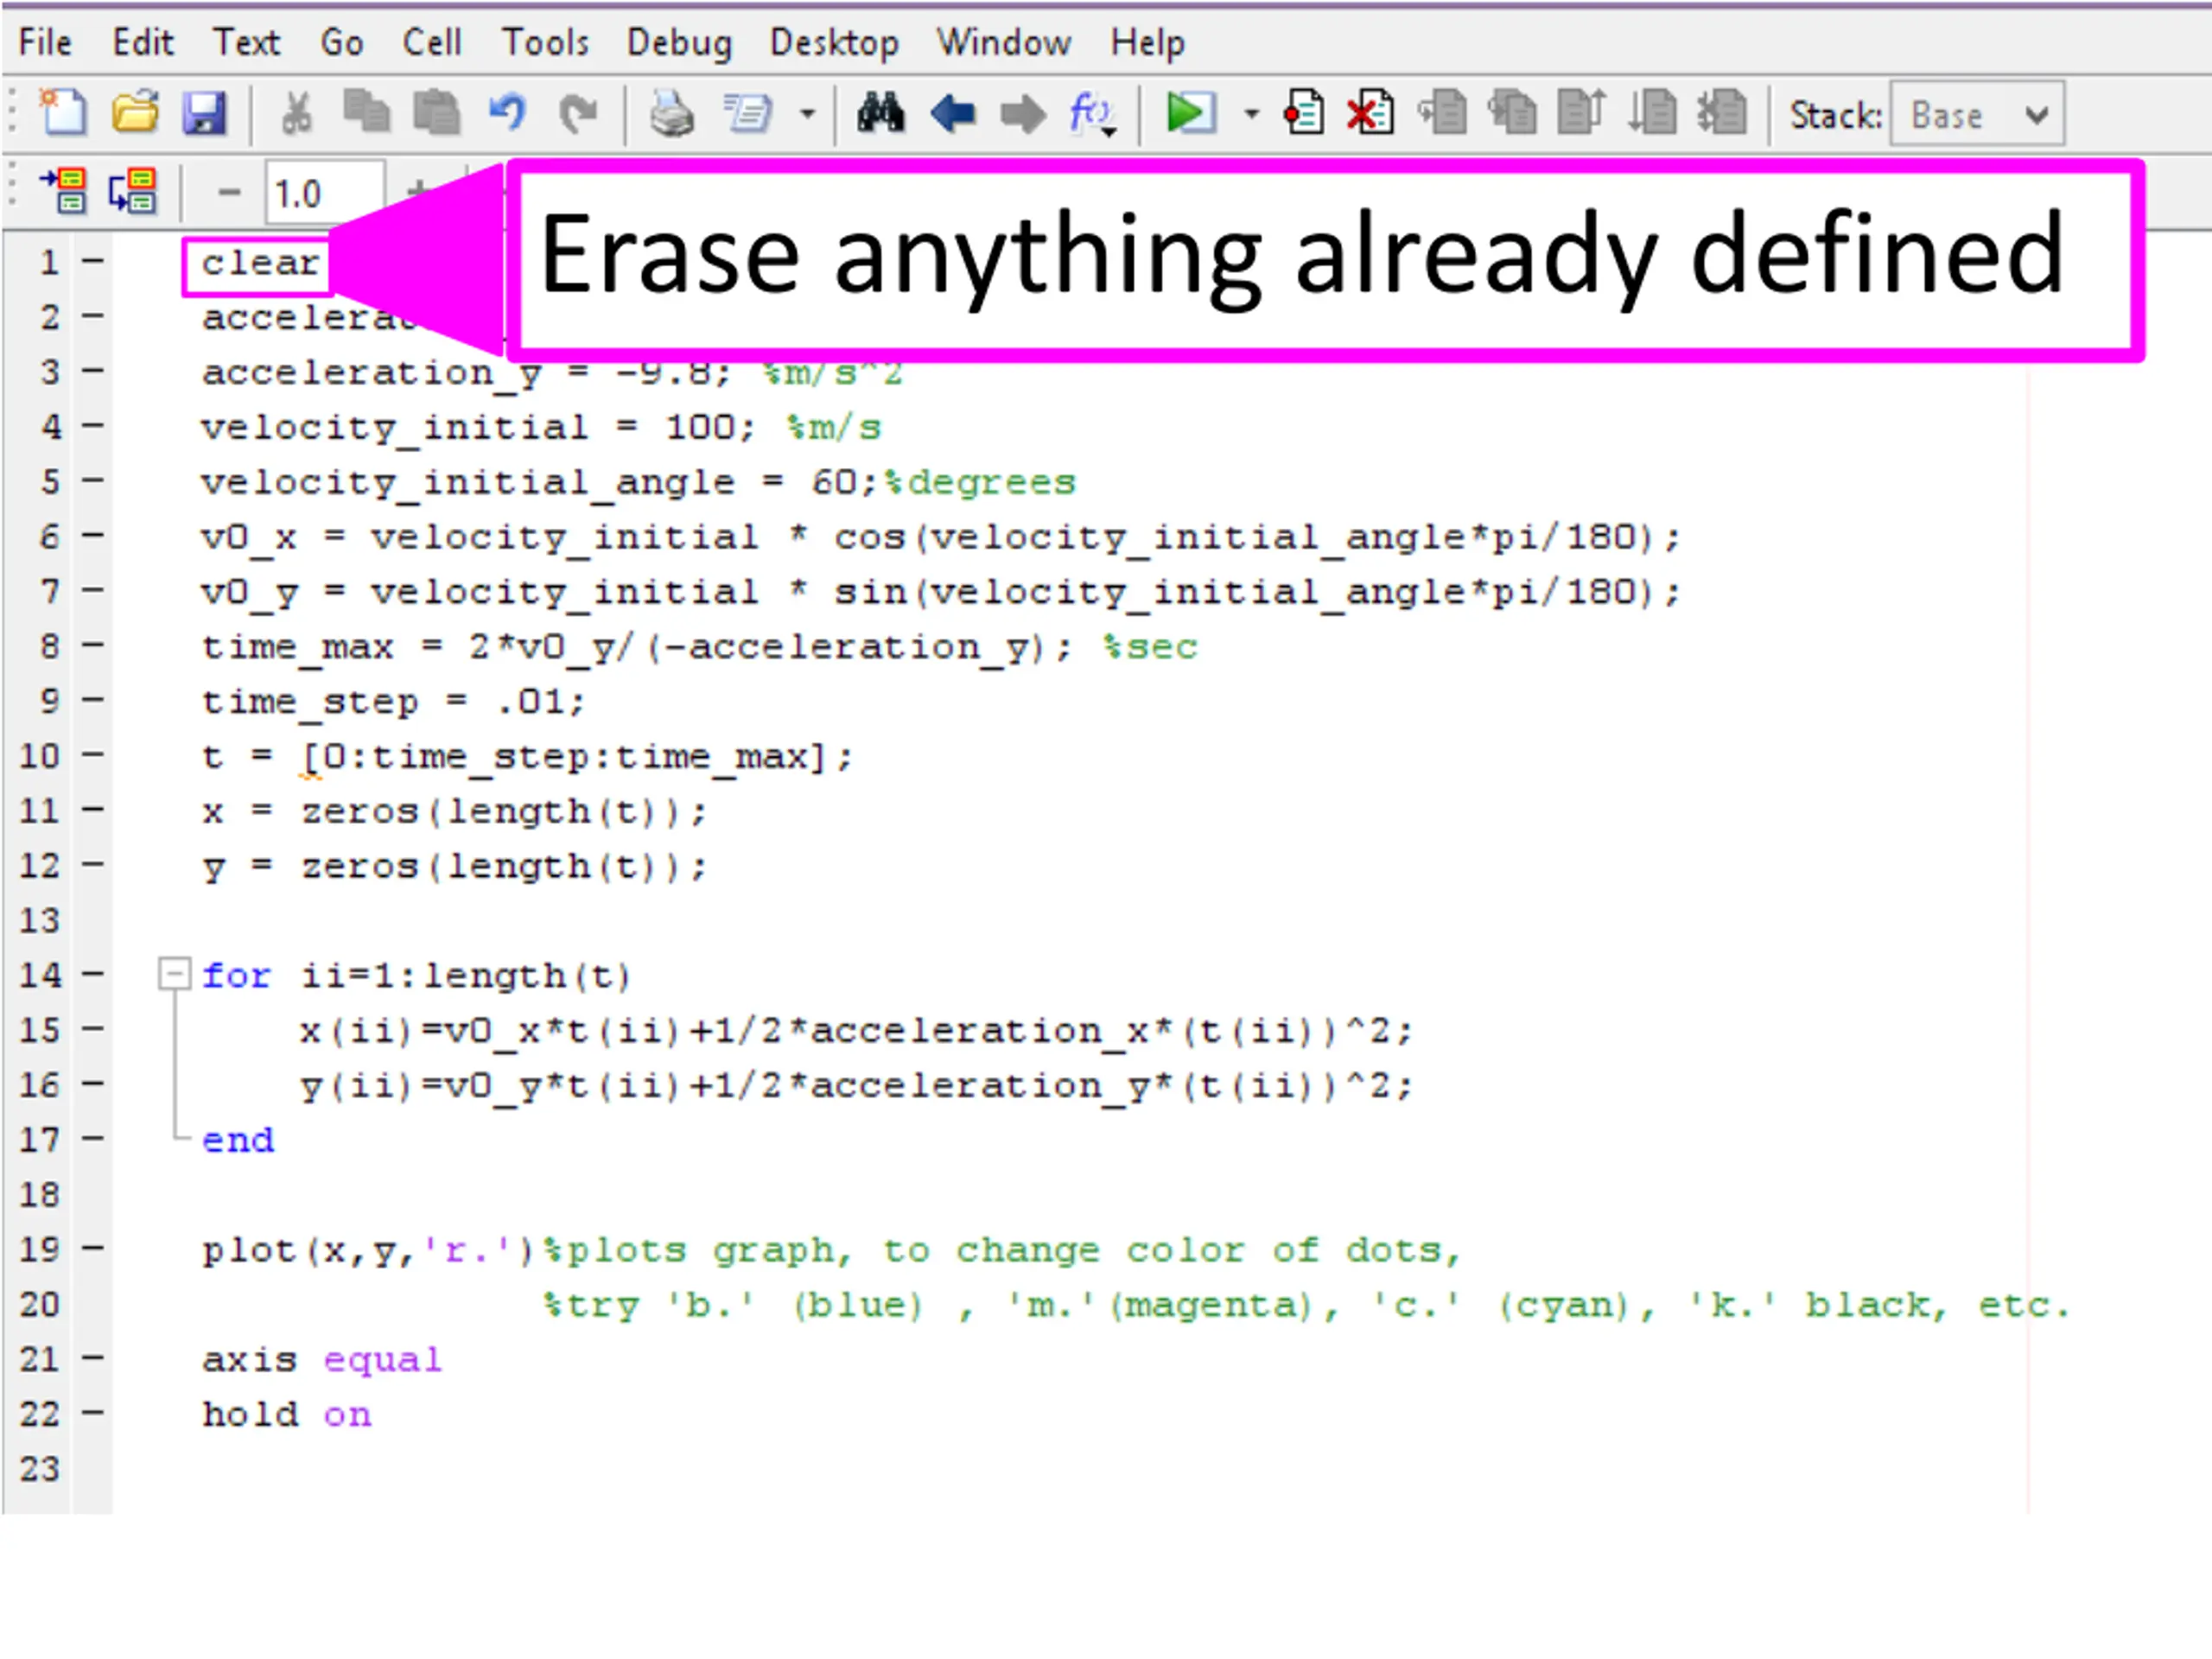Expand the dropdown arrow beside cell title icon

(x=808, y=114)
